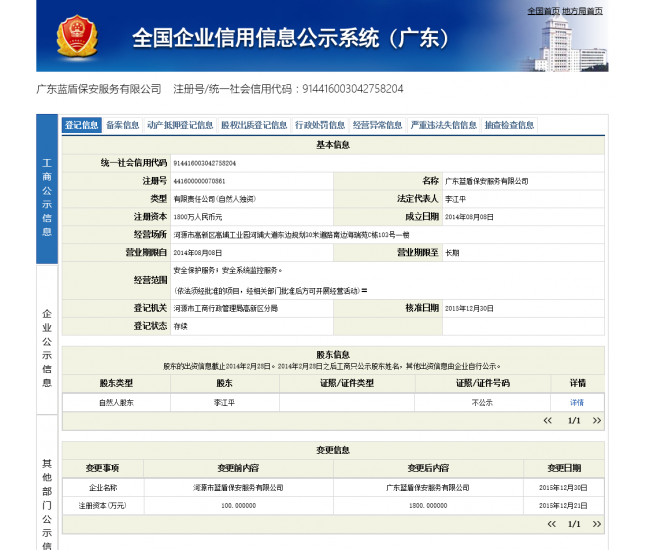Go to next page in 变更信息 table
Viewport: 650px width, 550px height.
click(x=597, y=524)
